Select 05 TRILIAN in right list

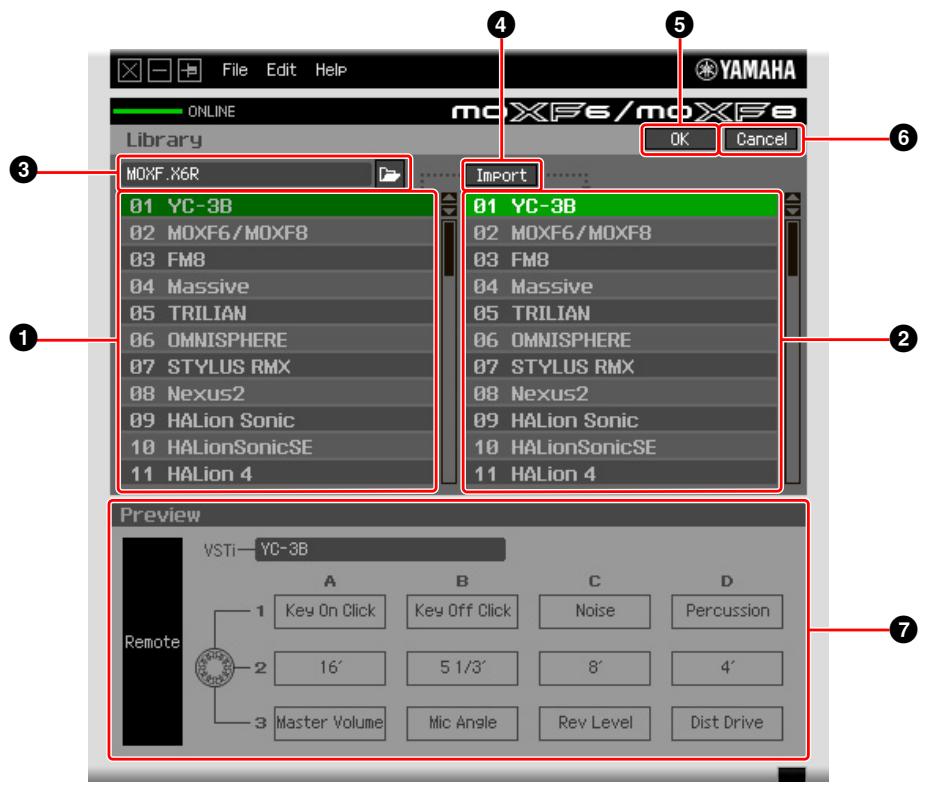(622, 313)
